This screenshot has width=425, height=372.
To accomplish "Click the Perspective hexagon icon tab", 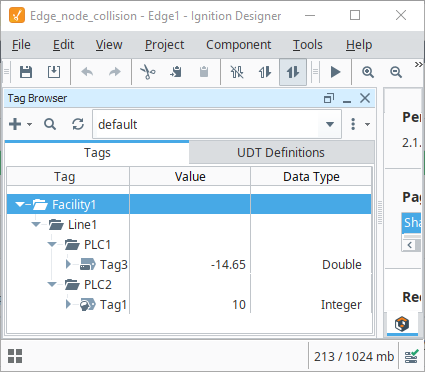I will (402, 324).
